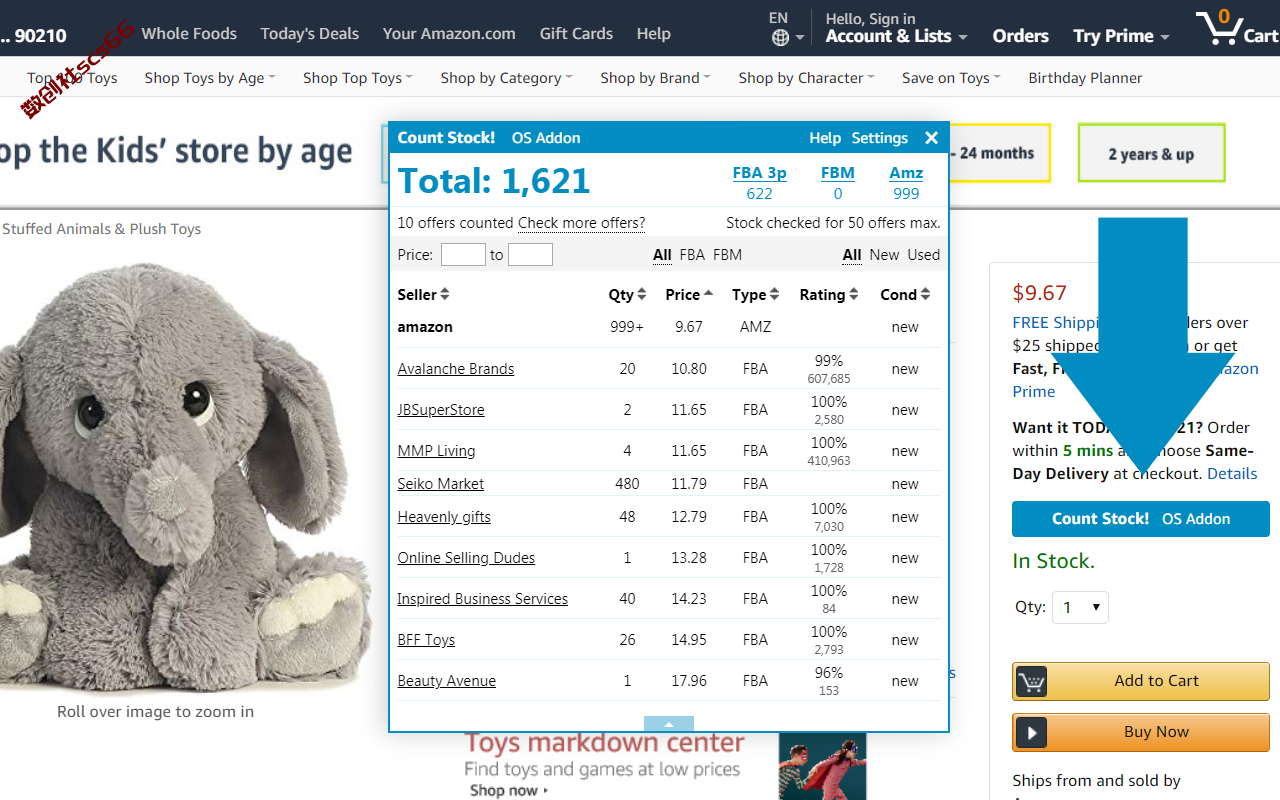This screenshot has width=1280, height=800.
Task: Open Toys markdown center Shop now
Action: [x=509, y=791]
